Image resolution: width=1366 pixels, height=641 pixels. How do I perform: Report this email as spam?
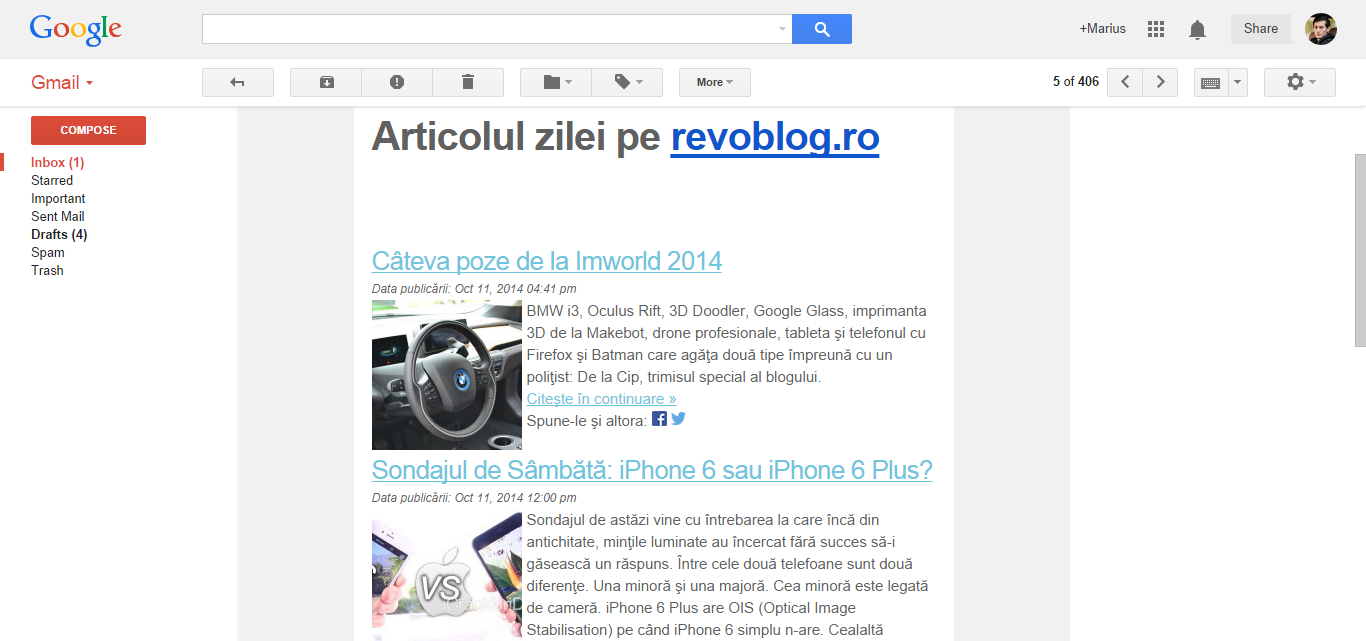tap(397, 82)
